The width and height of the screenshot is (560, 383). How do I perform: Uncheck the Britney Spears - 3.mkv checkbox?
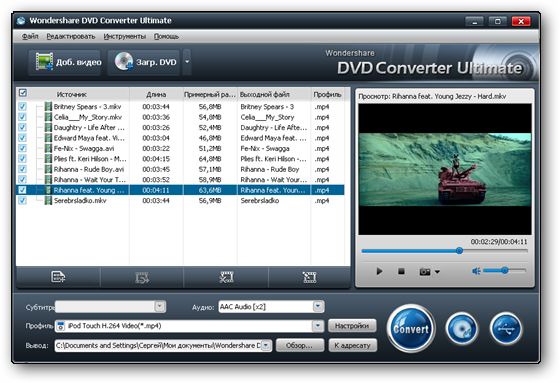click(x=22, y=106)
